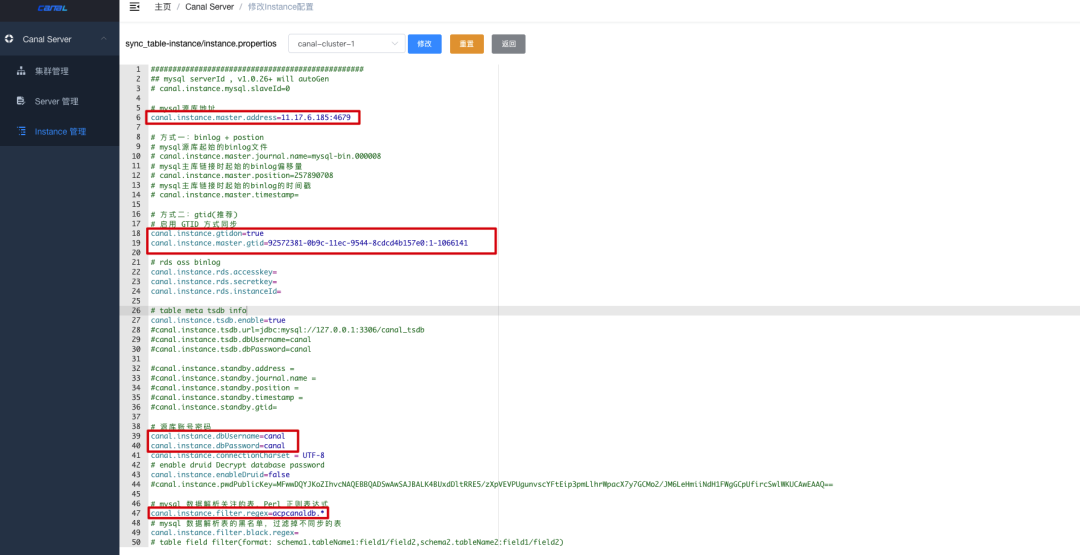
Task: Open Instance 管理 in sidebar
Action: [x=61, y=132]
